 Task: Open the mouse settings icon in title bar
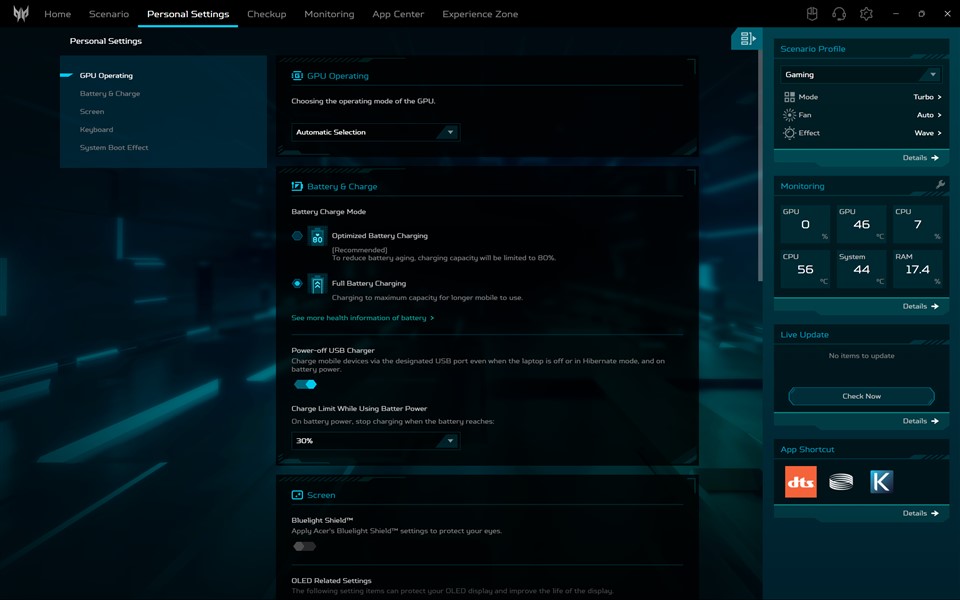click(813, 14)
